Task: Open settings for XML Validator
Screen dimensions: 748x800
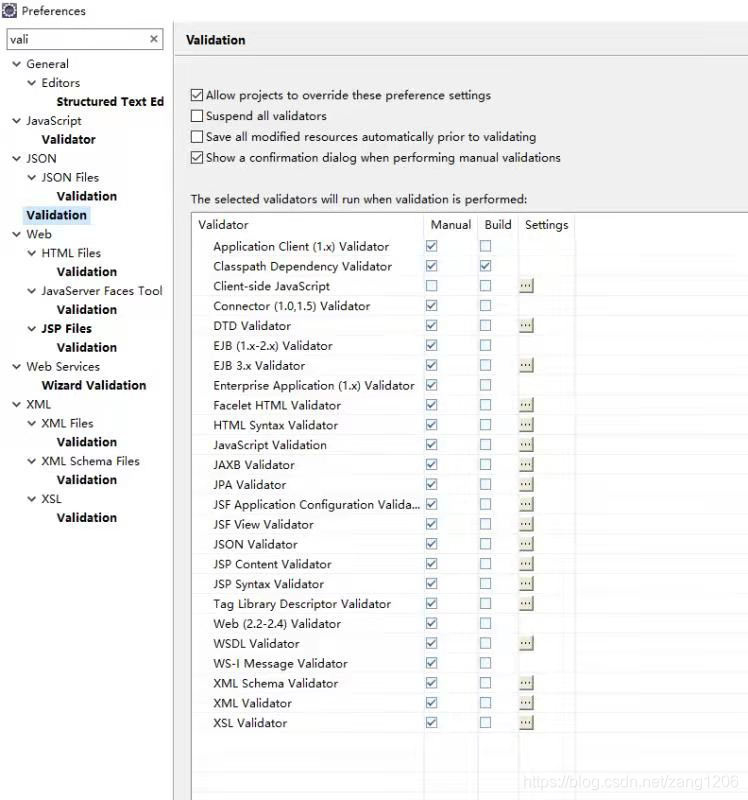Action: 526,703
